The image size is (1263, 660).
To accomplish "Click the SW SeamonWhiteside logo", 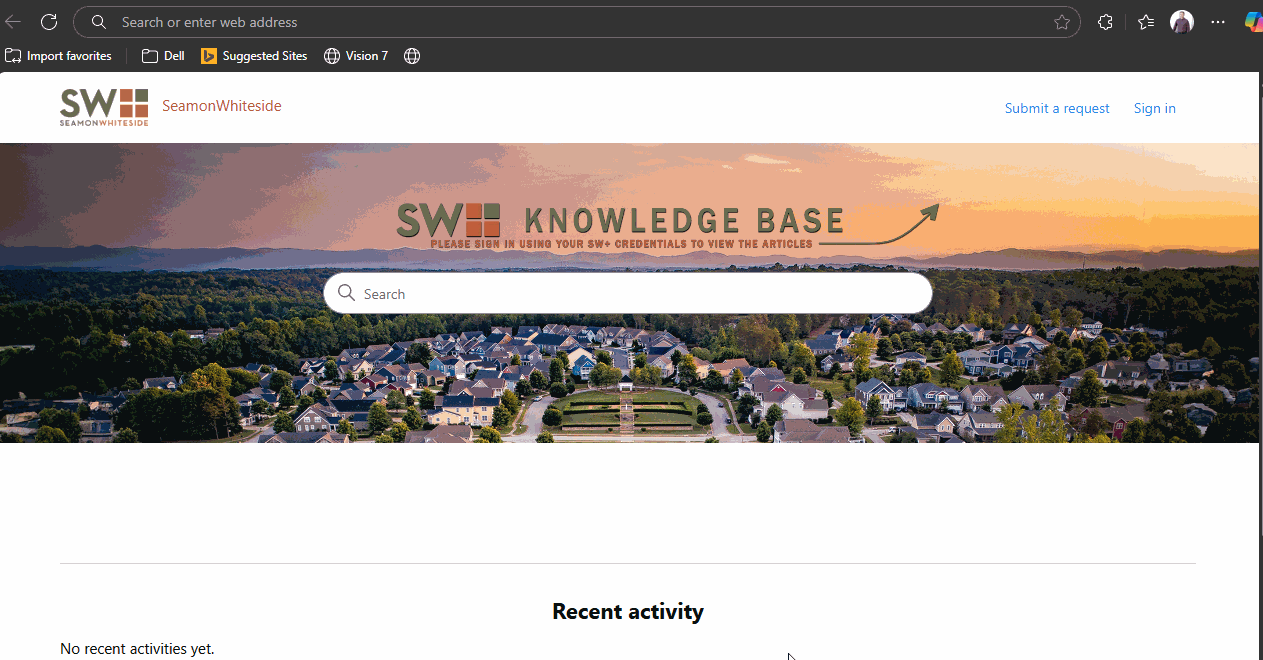I will [x=104, y=107].
